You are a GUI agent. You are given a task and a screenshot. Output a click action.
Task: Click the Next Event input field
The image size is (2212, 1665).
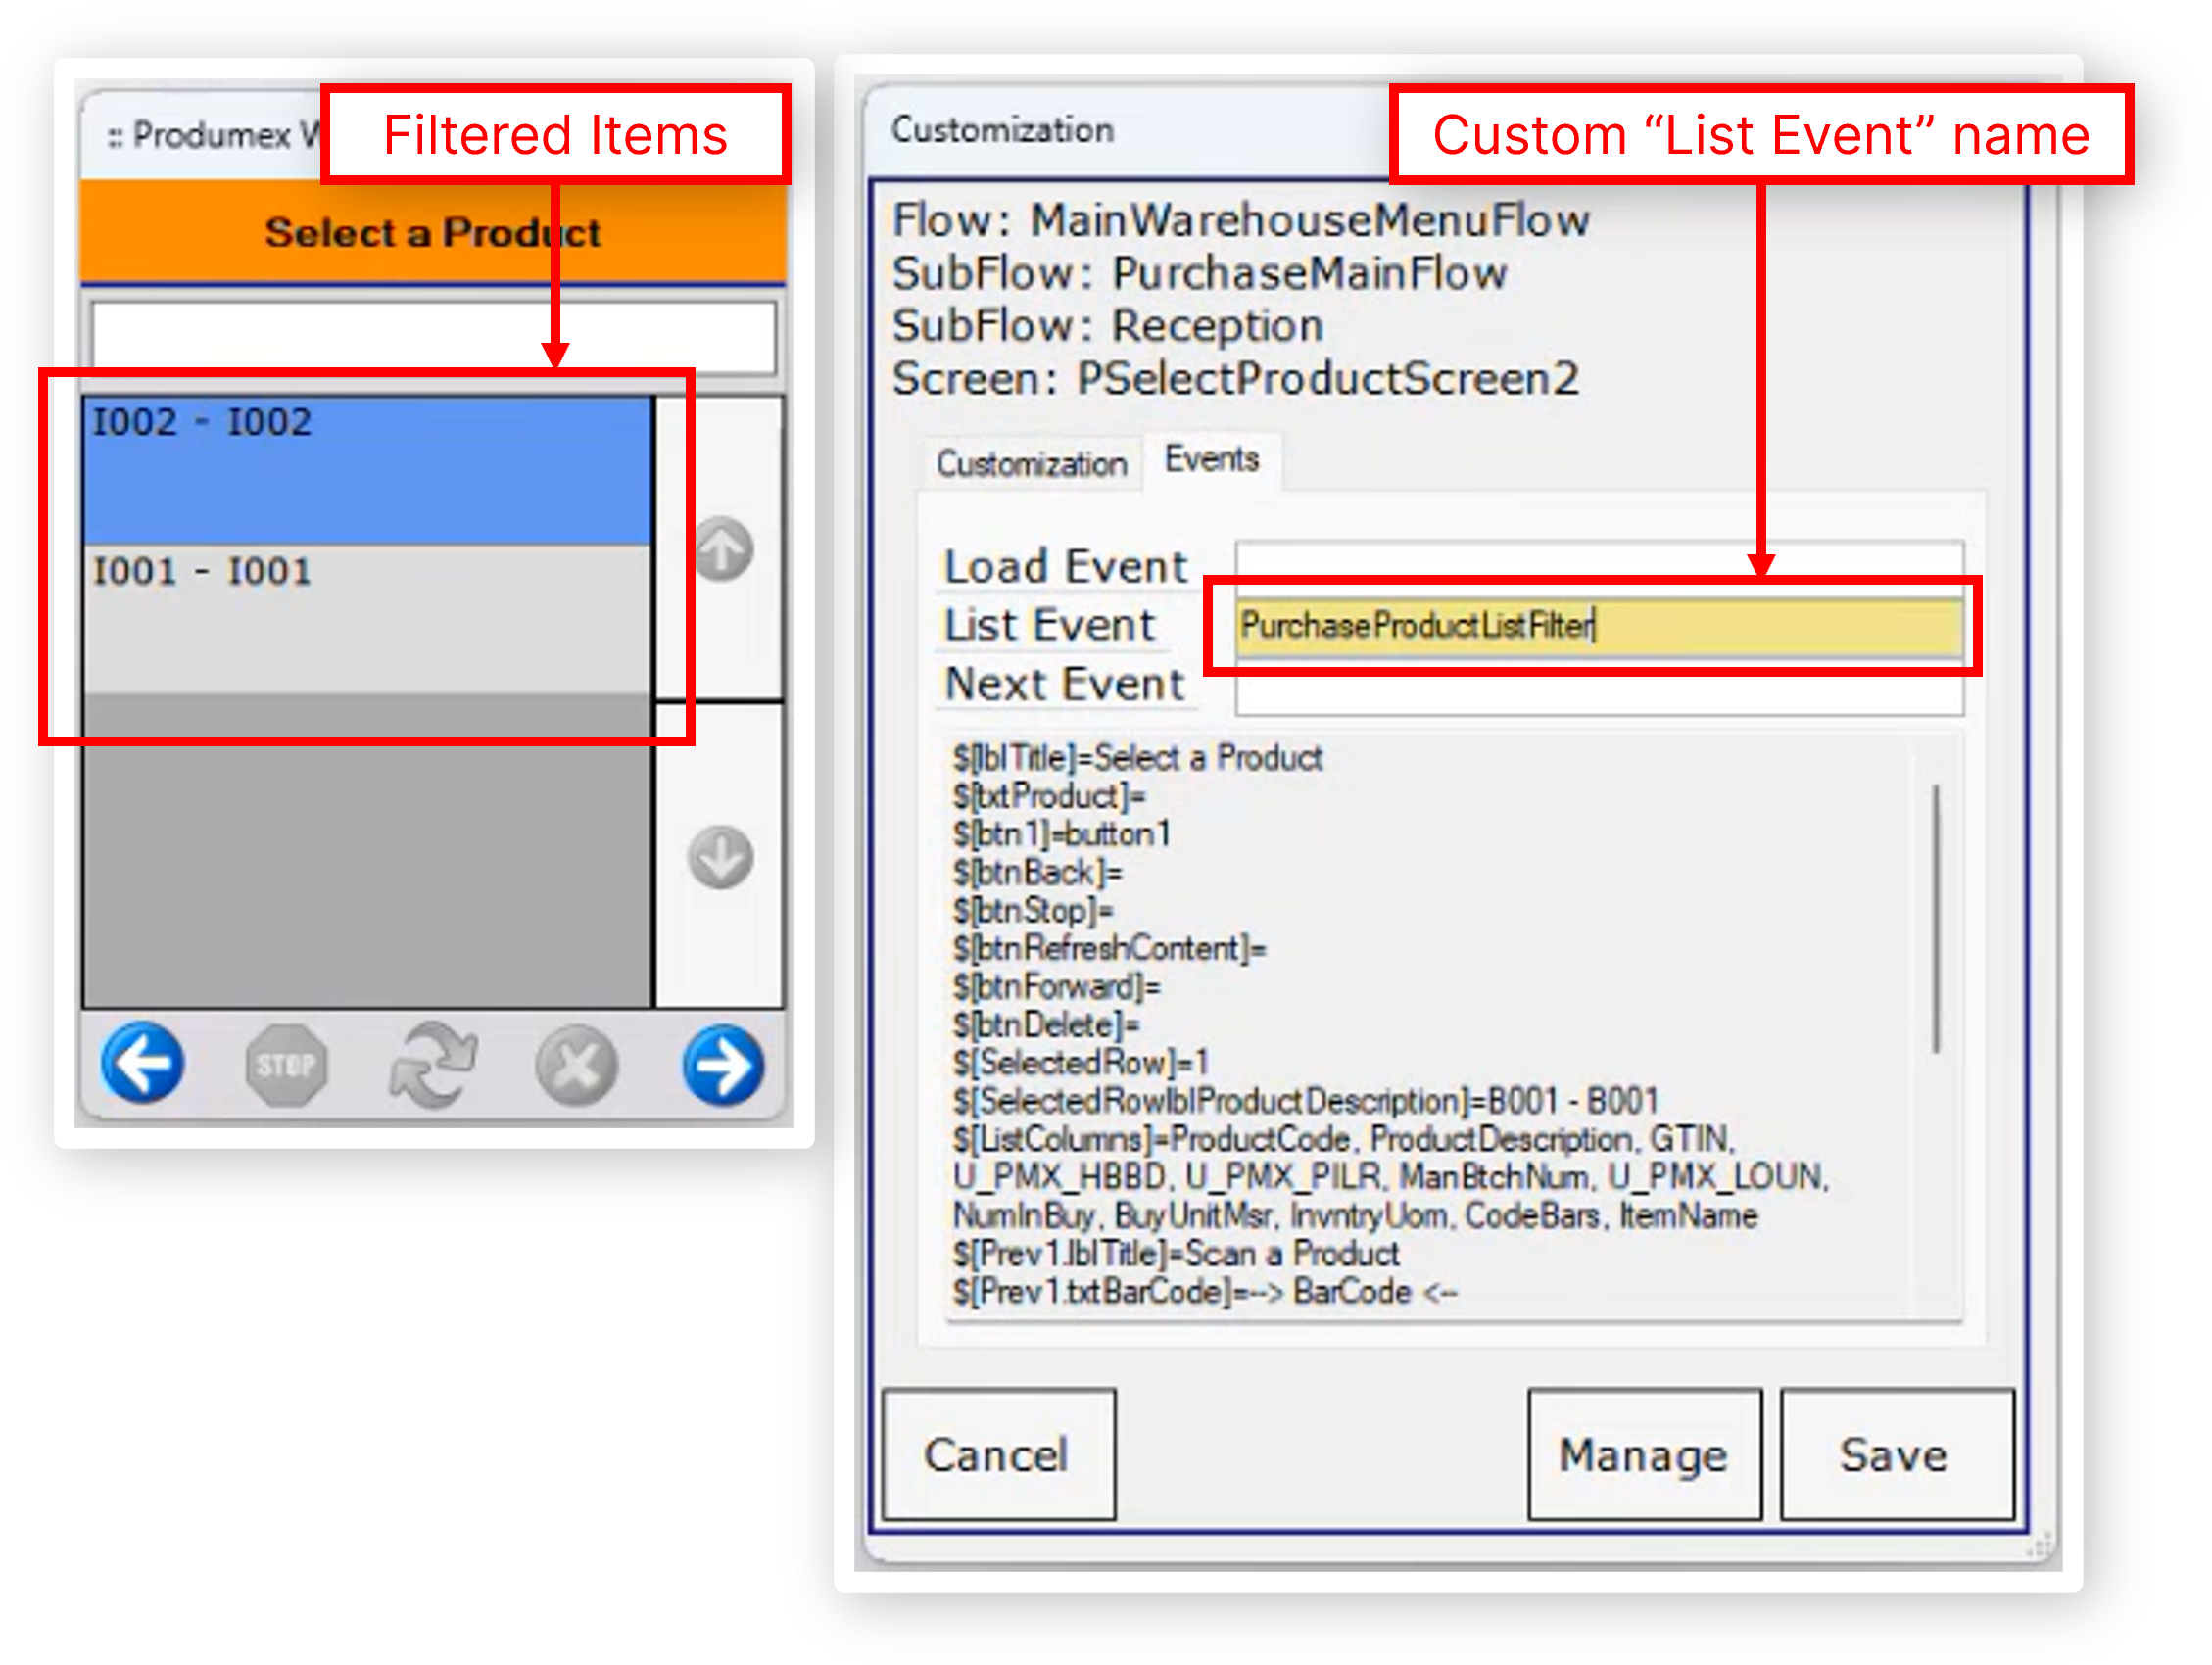(1598, 695)
